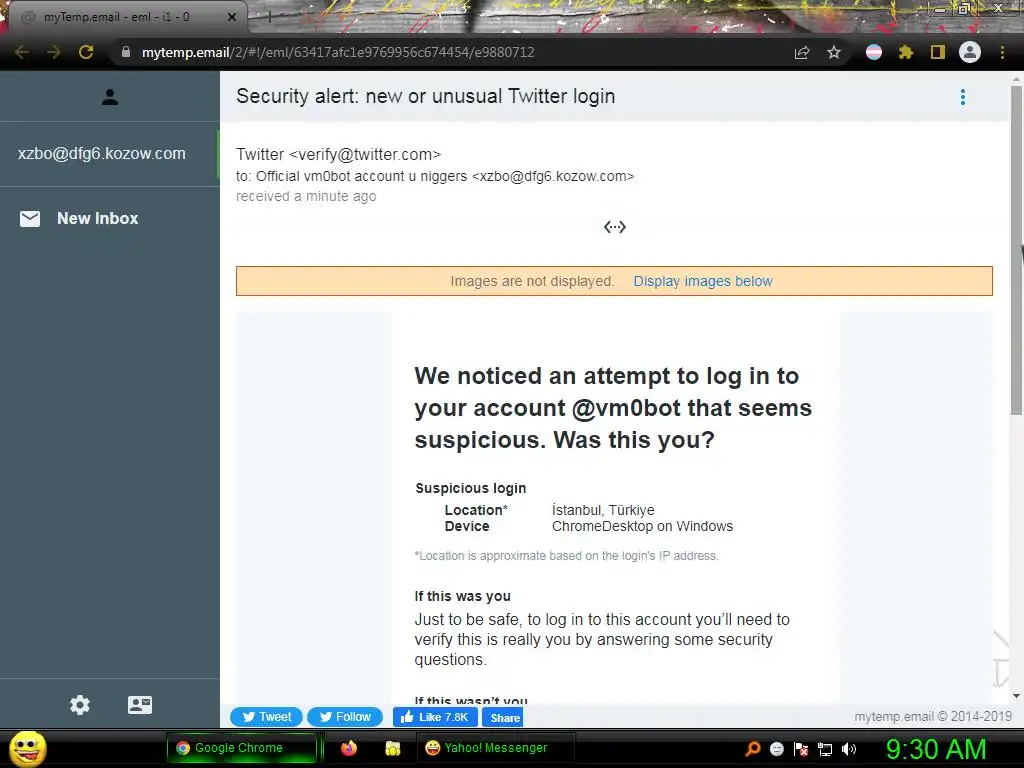Click the Facebook Share button
This screenshot has height=768, width=1024.
(x=503, y=717)
